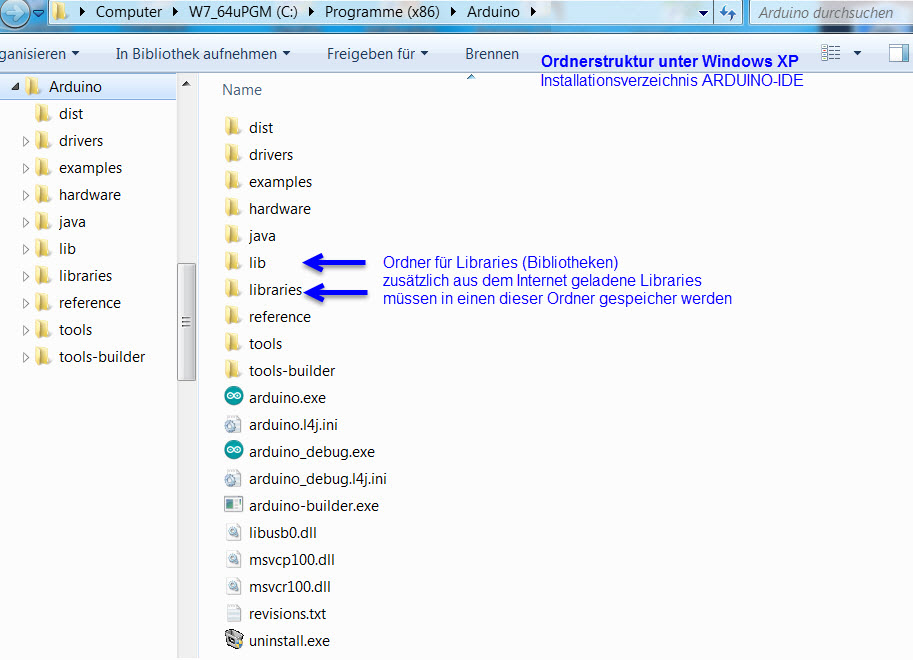
Task: Click Computer in the address breadcrumb
Action: pos(129,12)
